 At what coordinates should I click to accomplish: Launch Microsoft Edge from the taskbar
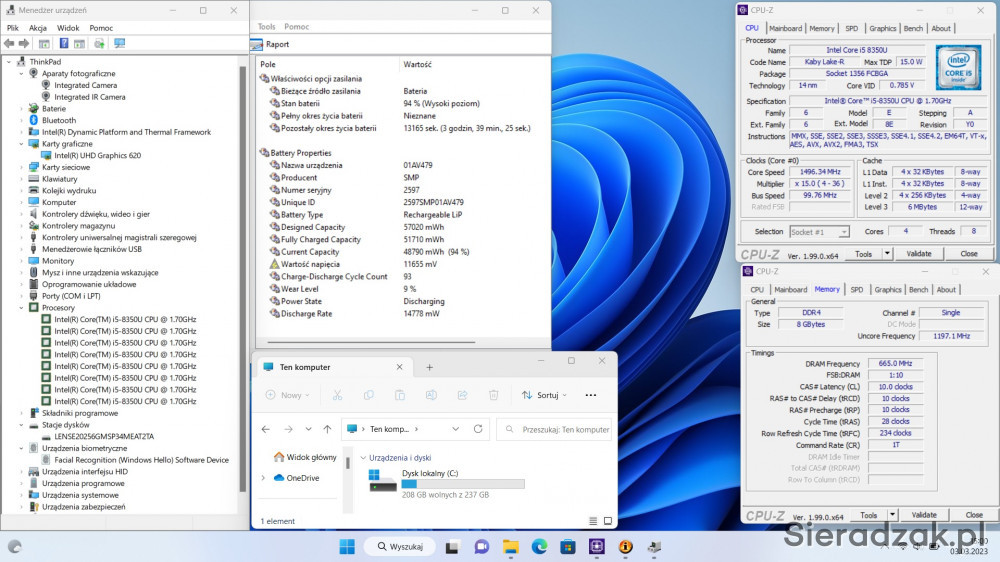(x=540, y=547)
